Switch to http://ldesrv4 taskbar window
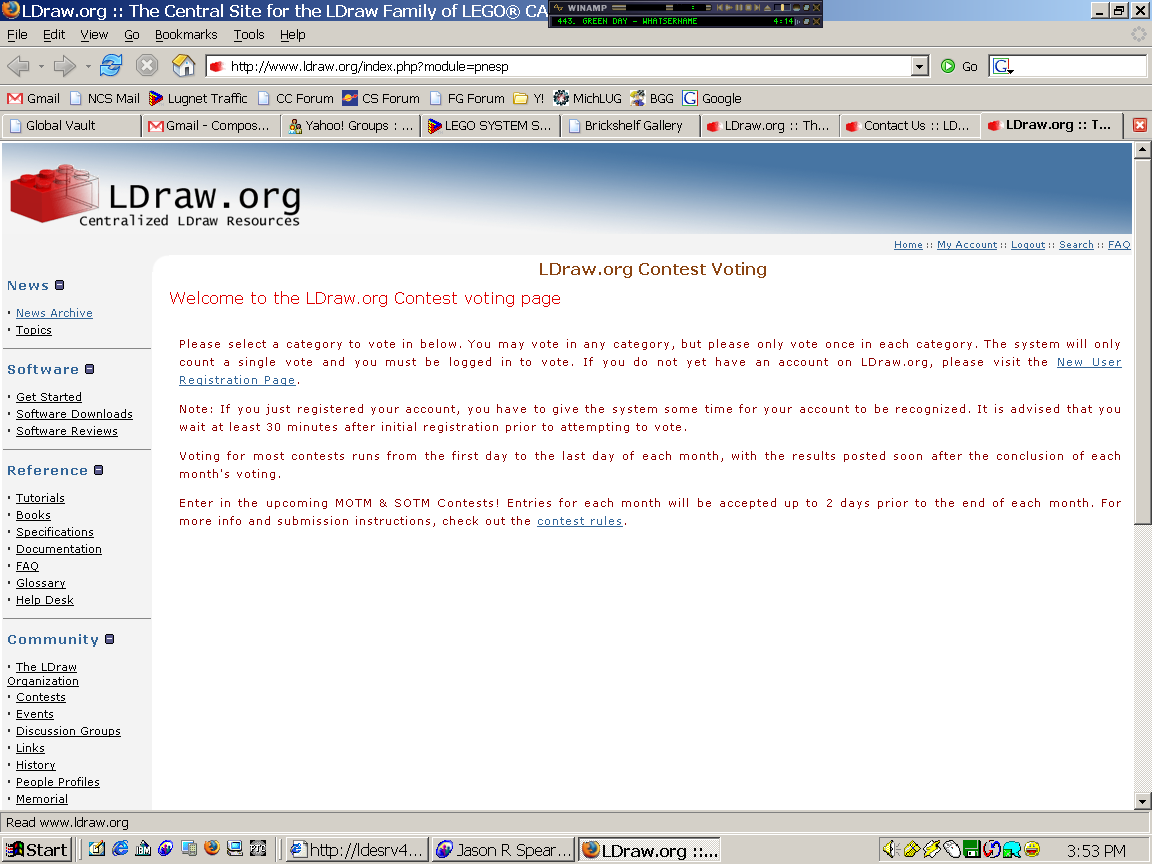Viewport: 1152px width, 864px height. coord(357,849)
